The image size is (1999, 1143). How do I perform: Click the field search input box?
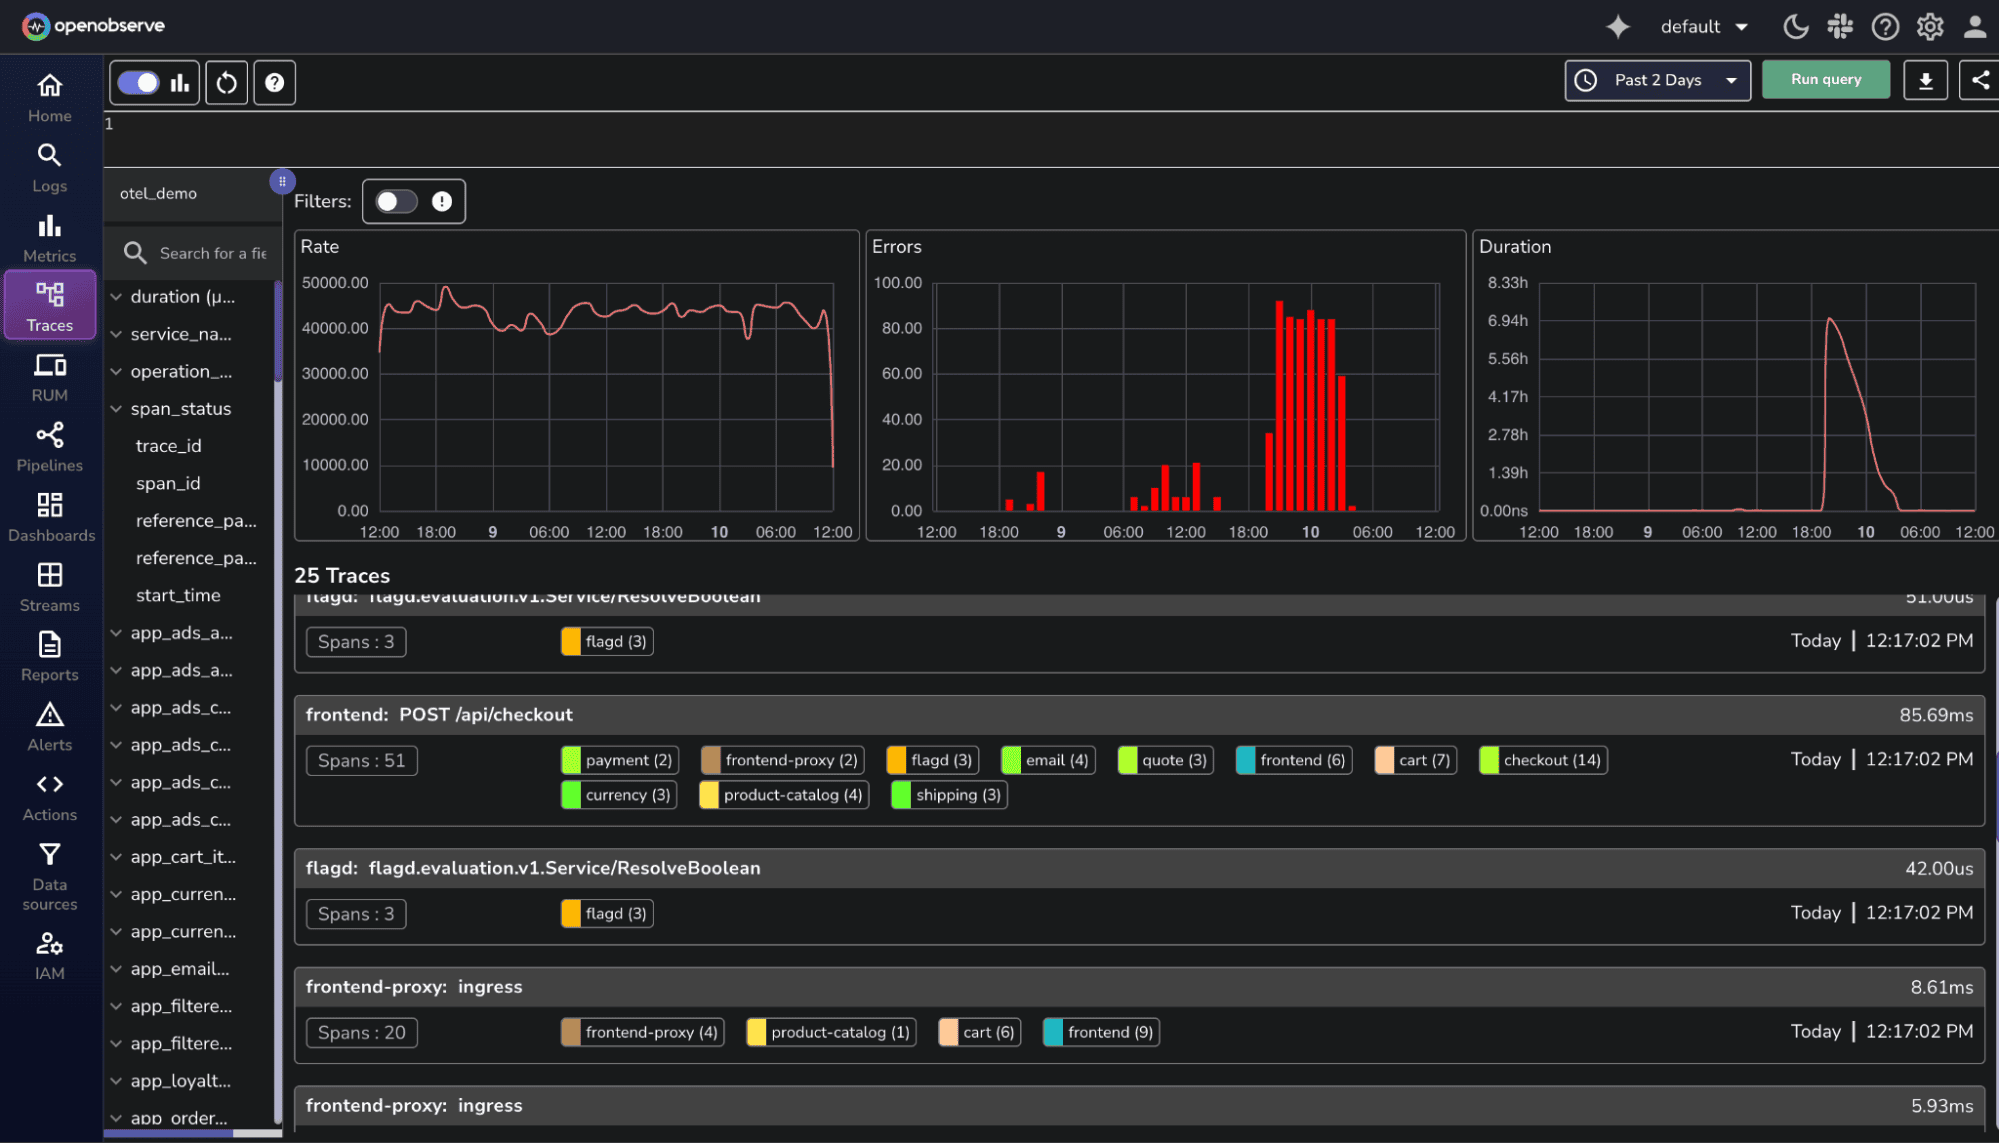[x=207, y=253]
